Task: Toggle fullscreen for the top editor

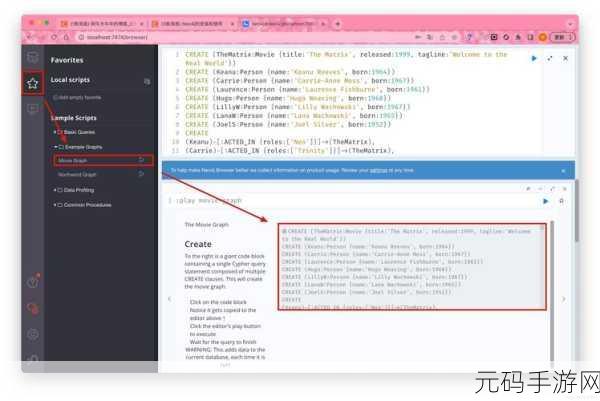Action: [x=550, y=59]
